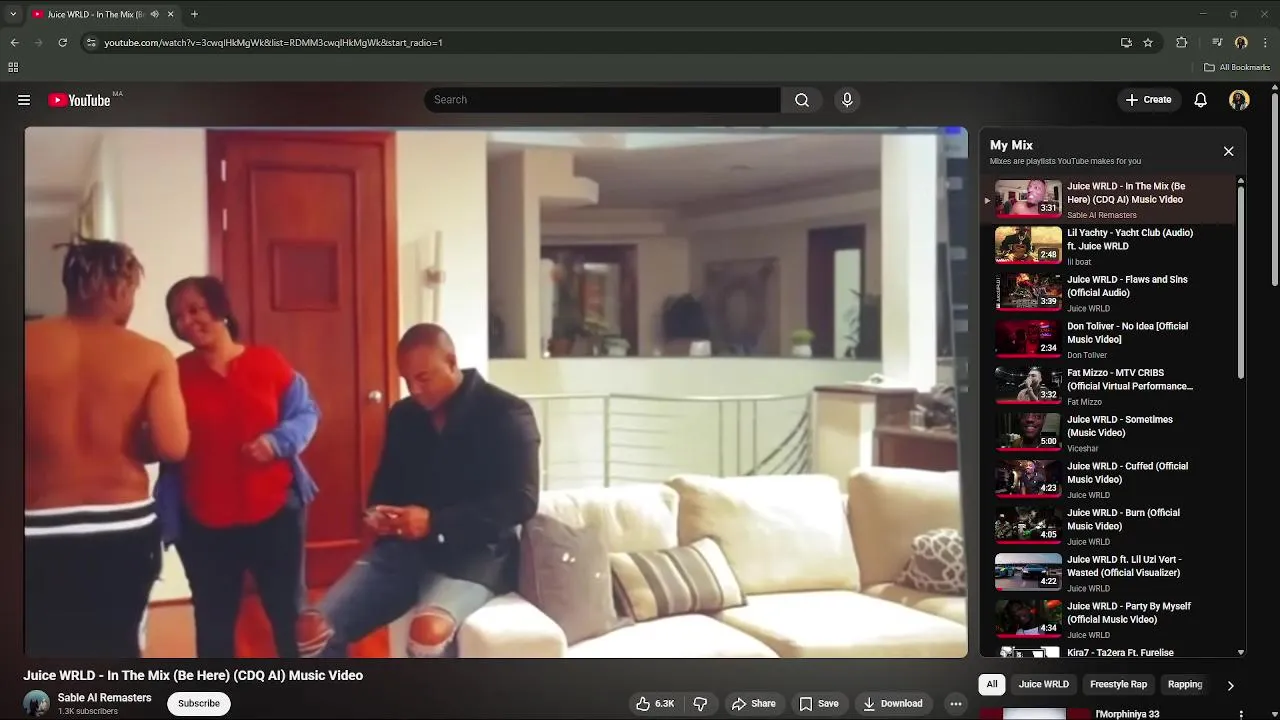Close the My Mix playlist panel
This screenshot has width=1280, height=720.
point(1228,151)
